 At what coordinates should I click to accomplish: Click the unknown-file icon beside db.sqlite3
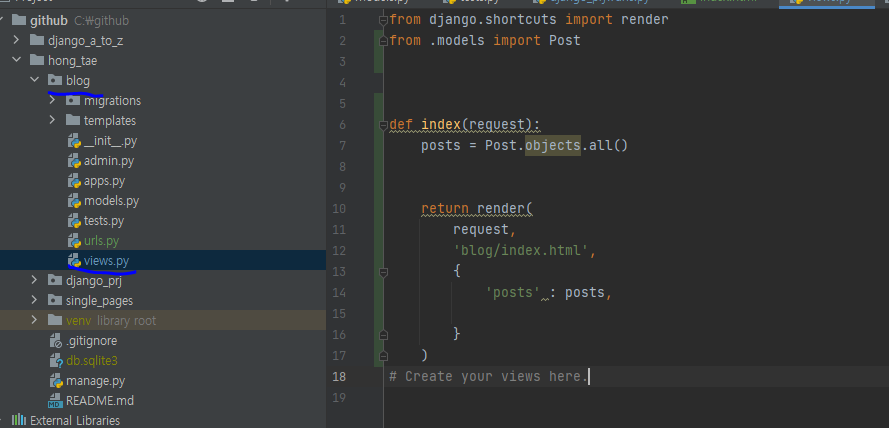pos(56,361)
